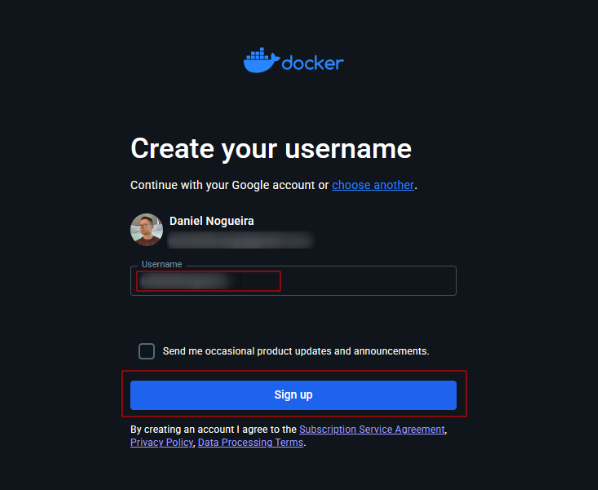This screenshot has height=490, width=598.
Task: Select Daniel Nogueira's profile avatar photo
Action: (x=146, y=230)
